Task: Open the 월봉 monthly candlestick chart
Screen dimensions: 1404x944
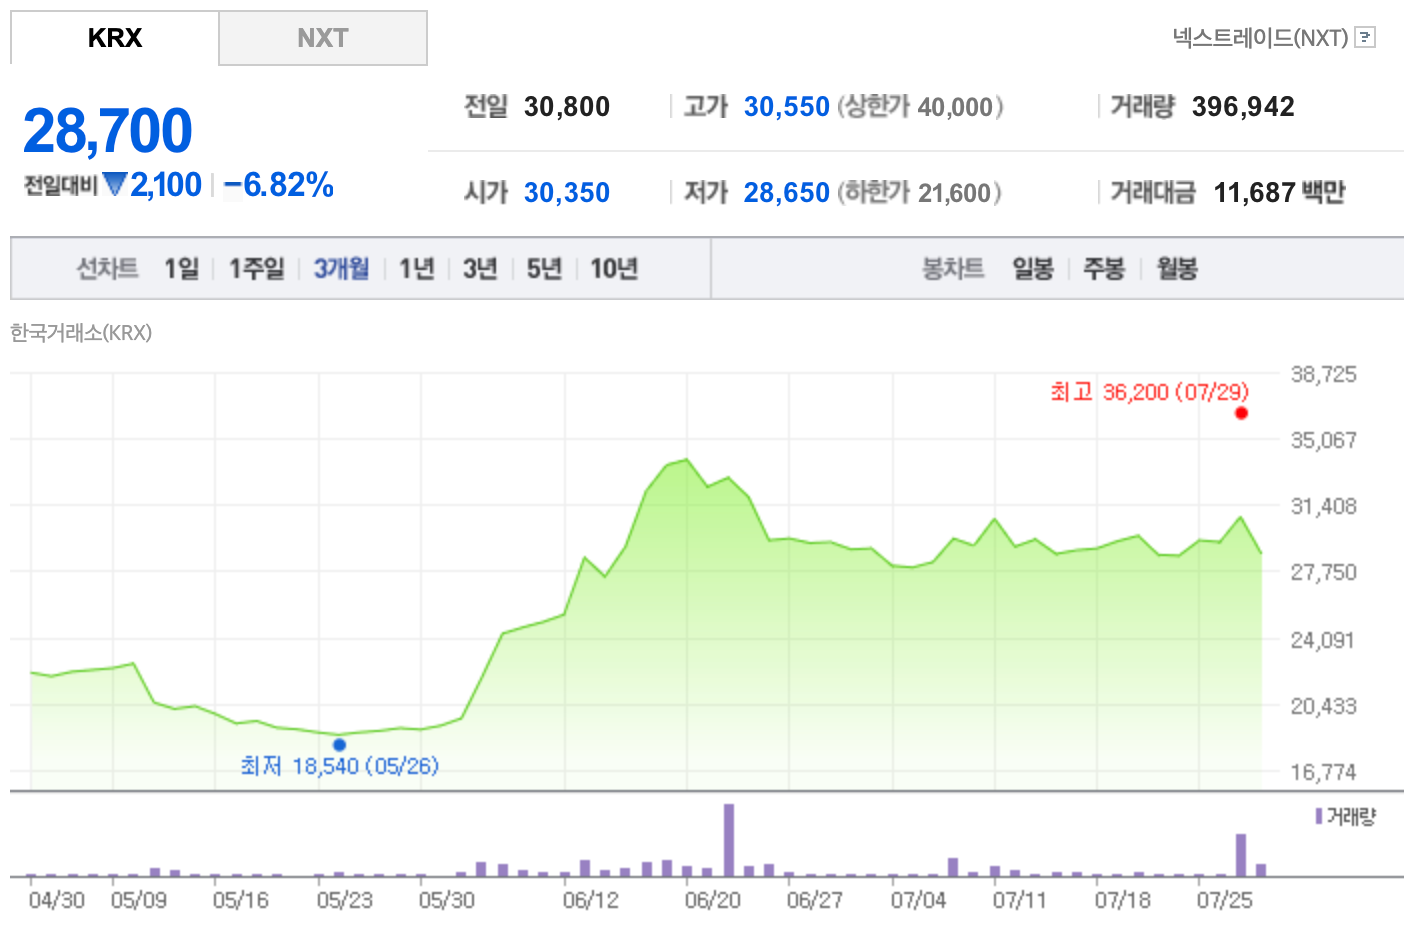Action: pyautogui.click(x=1177, y=269)
